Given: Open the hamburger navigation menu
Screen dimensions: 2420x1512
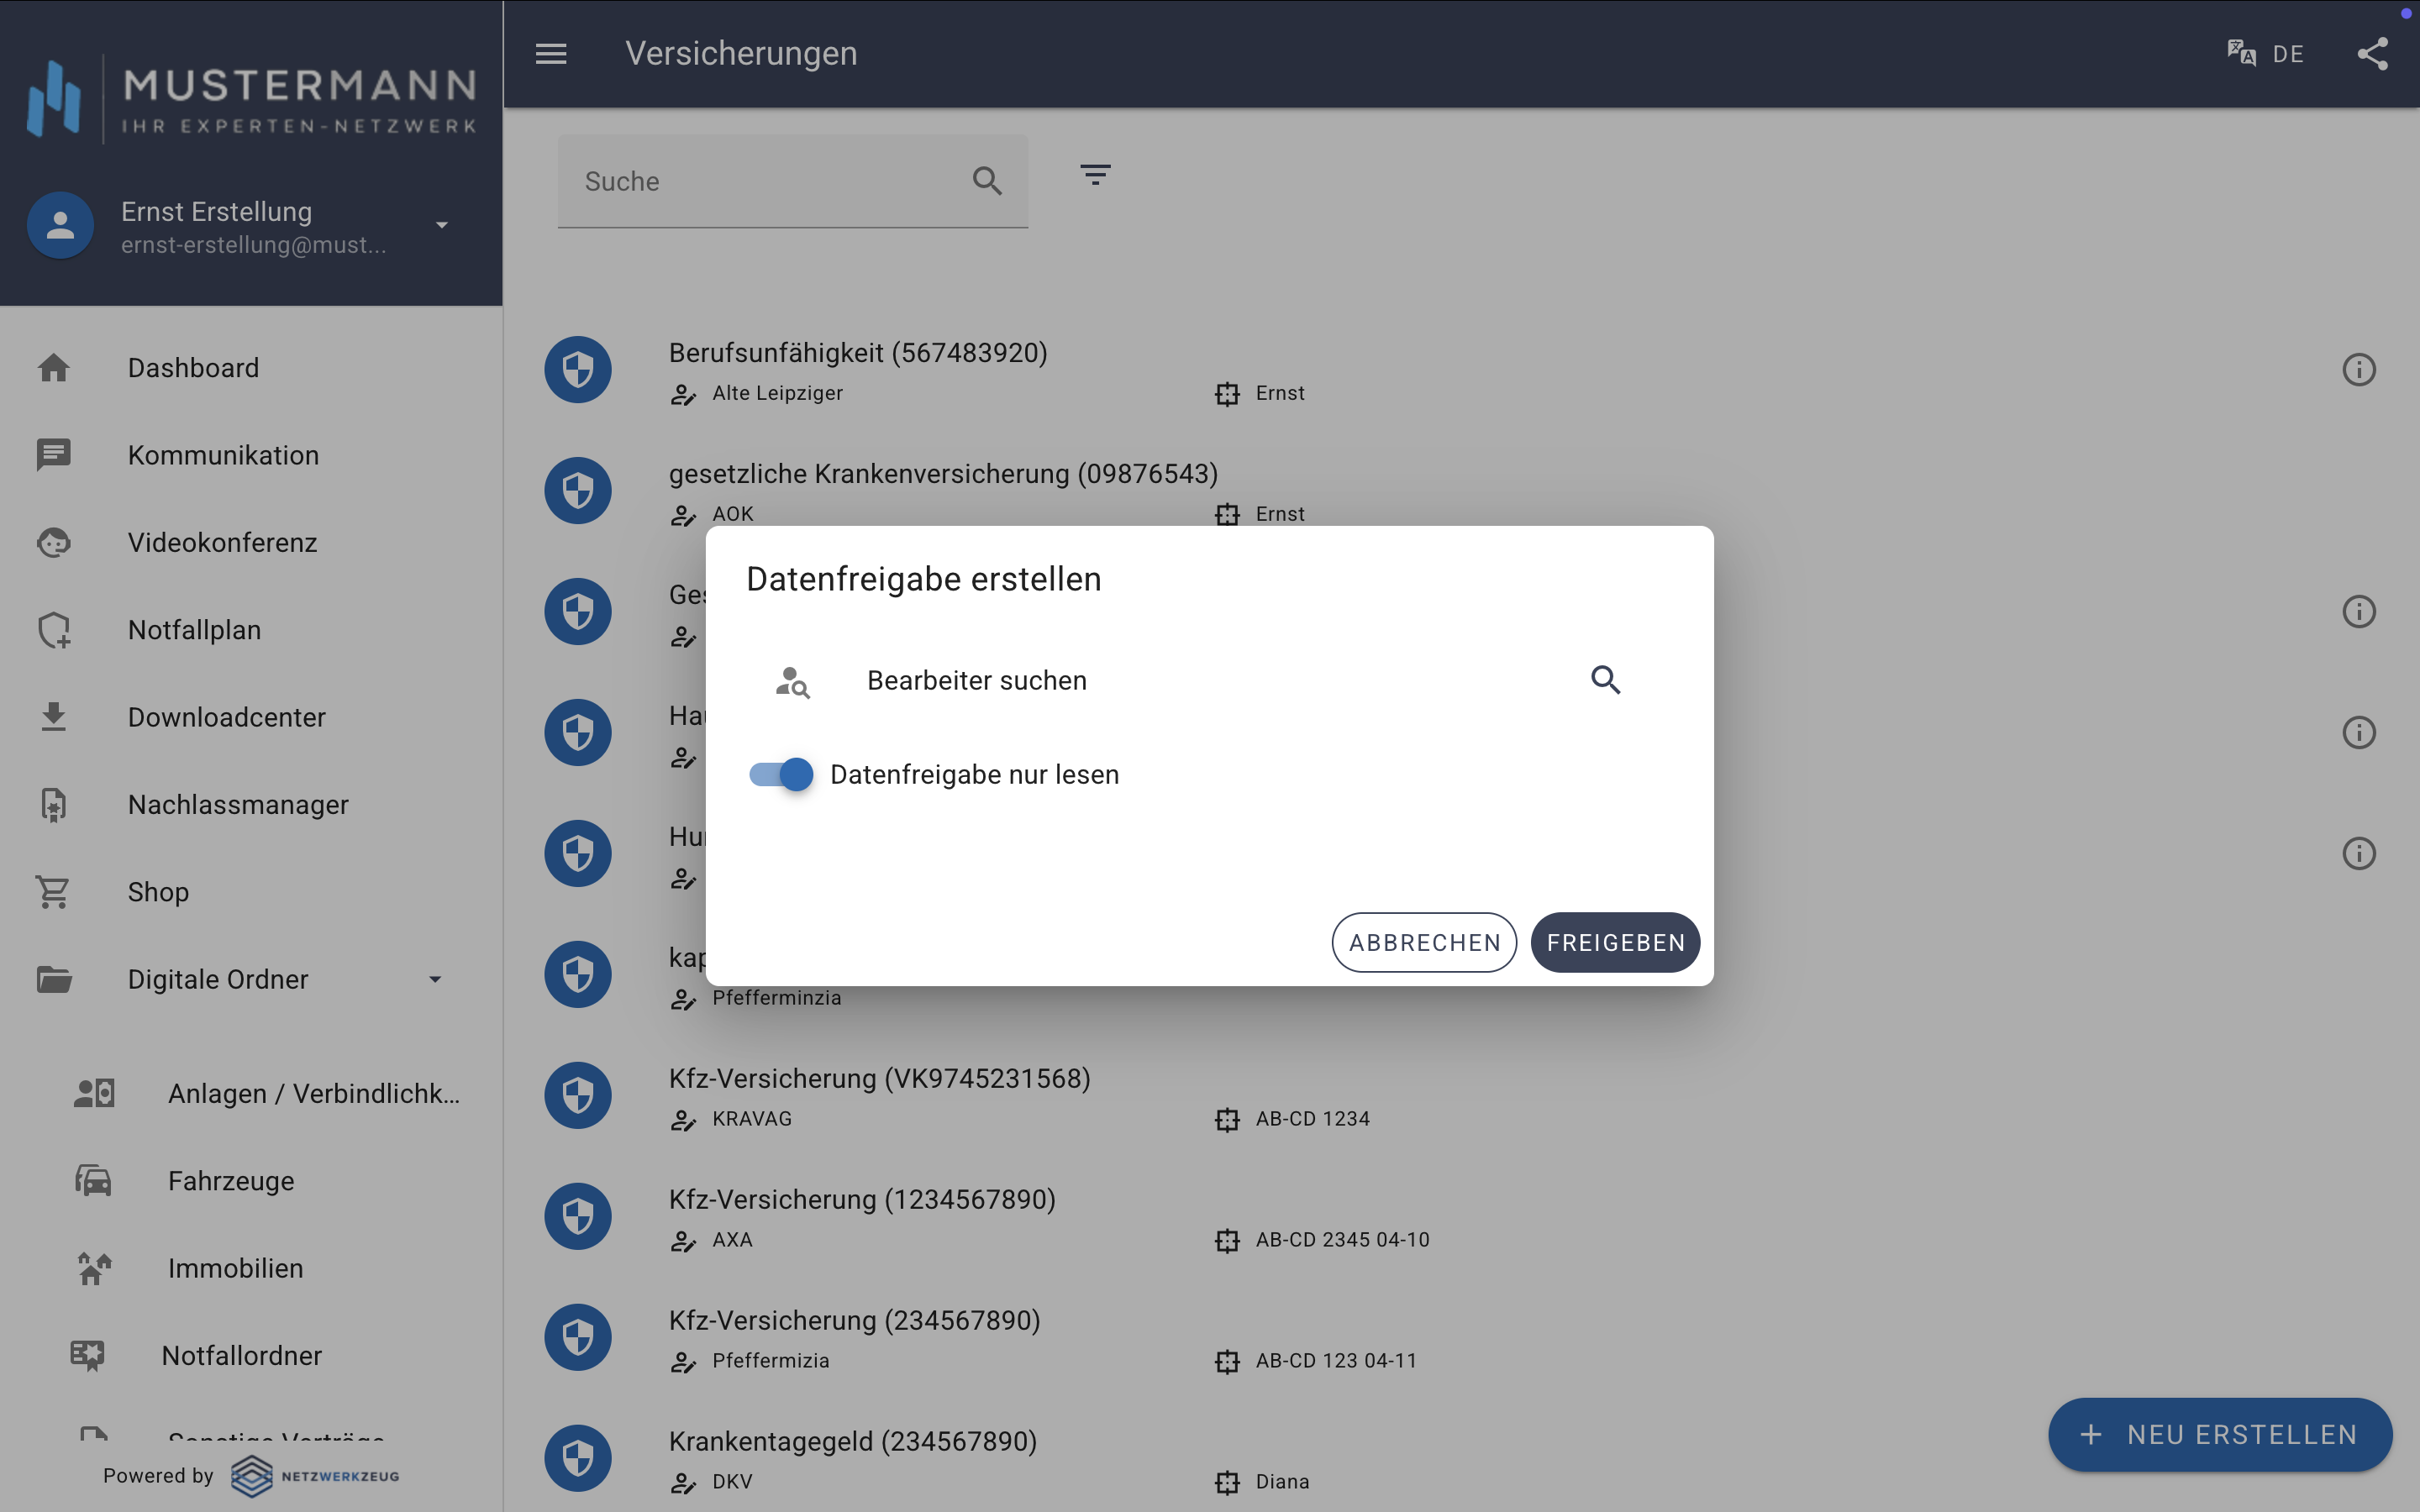Looking at the screenshot, I should pyautogui.click(x=551, y=54).
